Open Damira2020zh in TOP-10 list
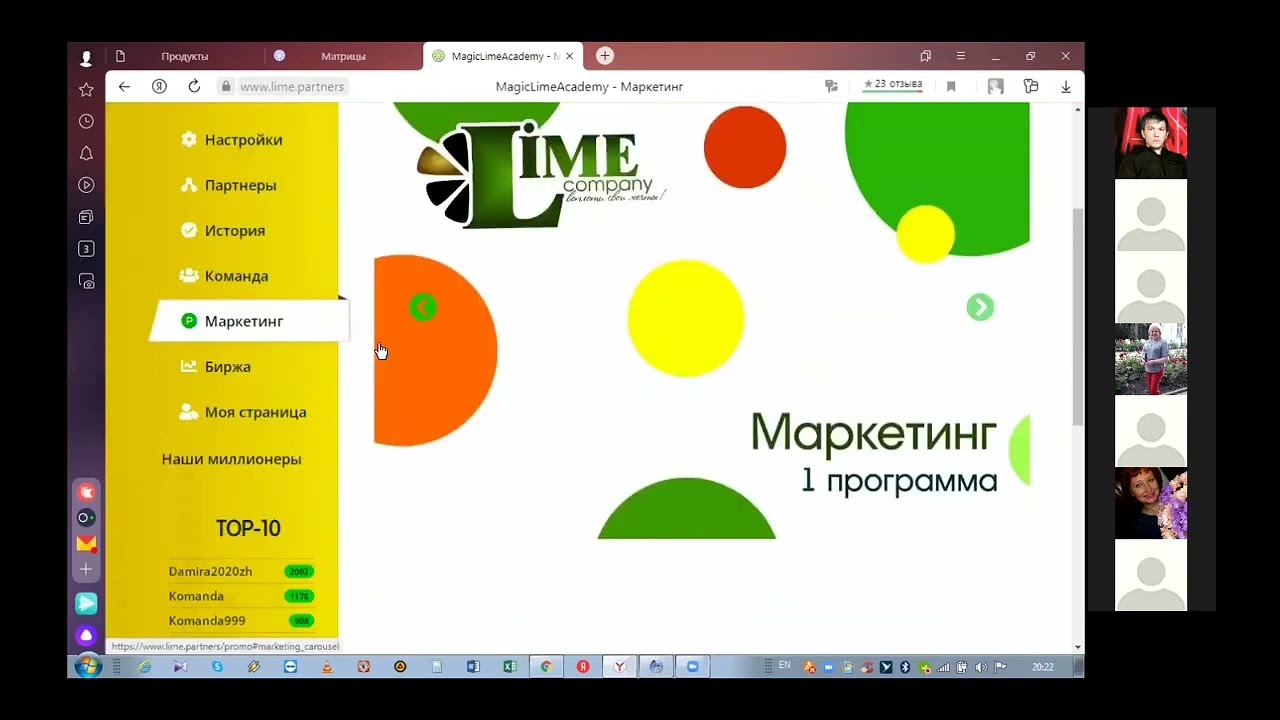Viewport: 1280px width, 720px height. 240,571
